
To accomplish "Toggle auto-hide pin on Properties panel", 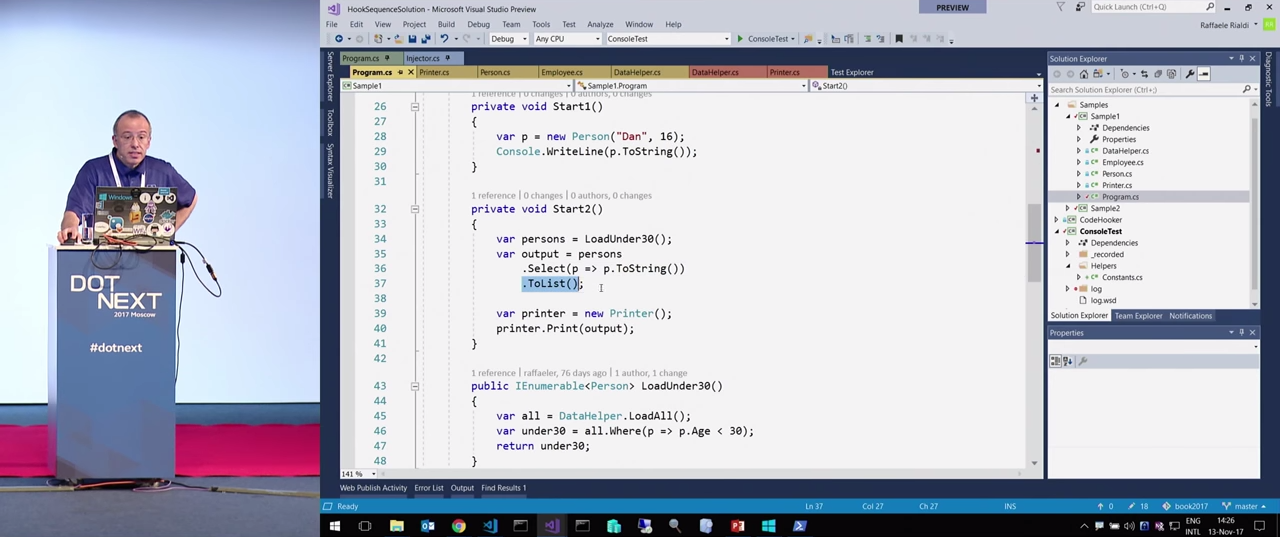I will (1241, 333).
